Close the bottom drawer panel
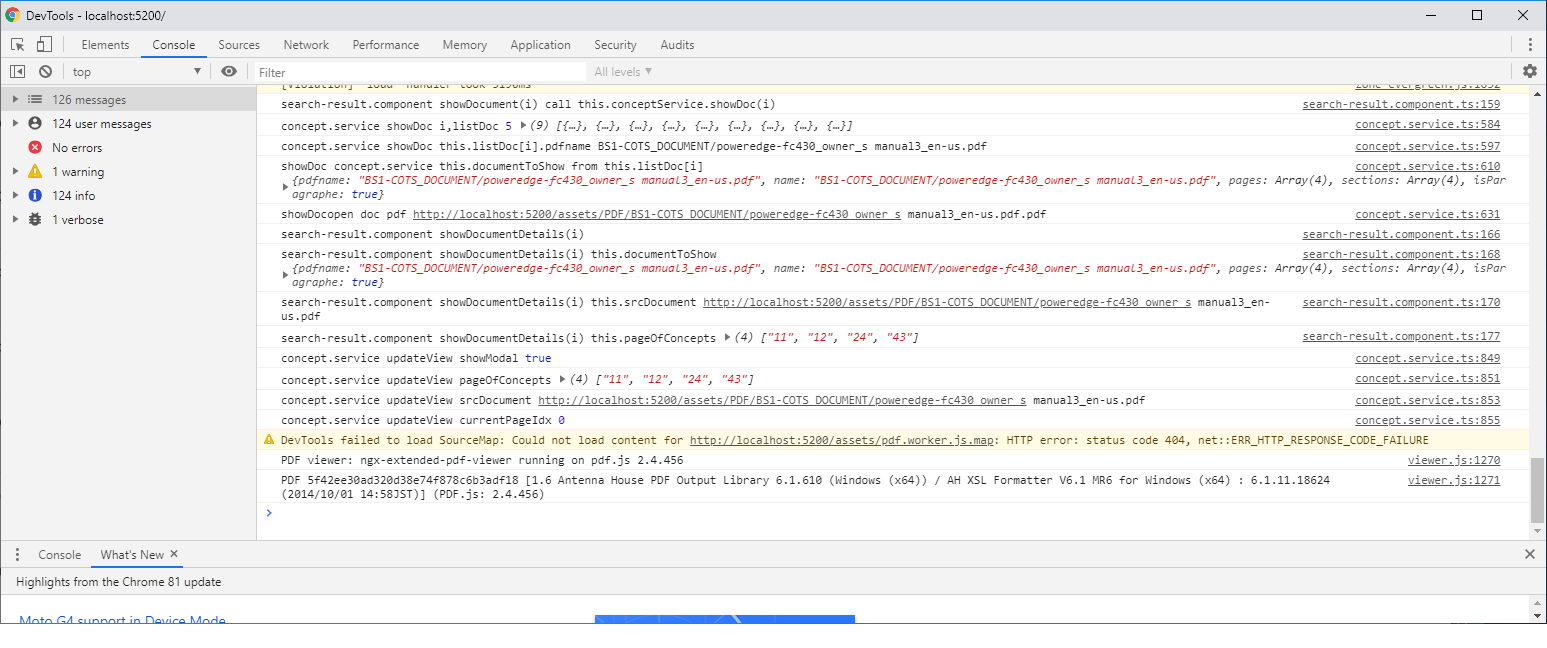 (1530, 554)
